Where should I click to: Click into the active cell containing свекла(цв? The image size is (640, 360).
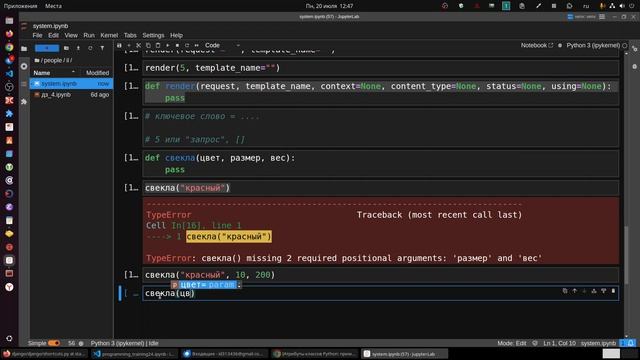380,293
